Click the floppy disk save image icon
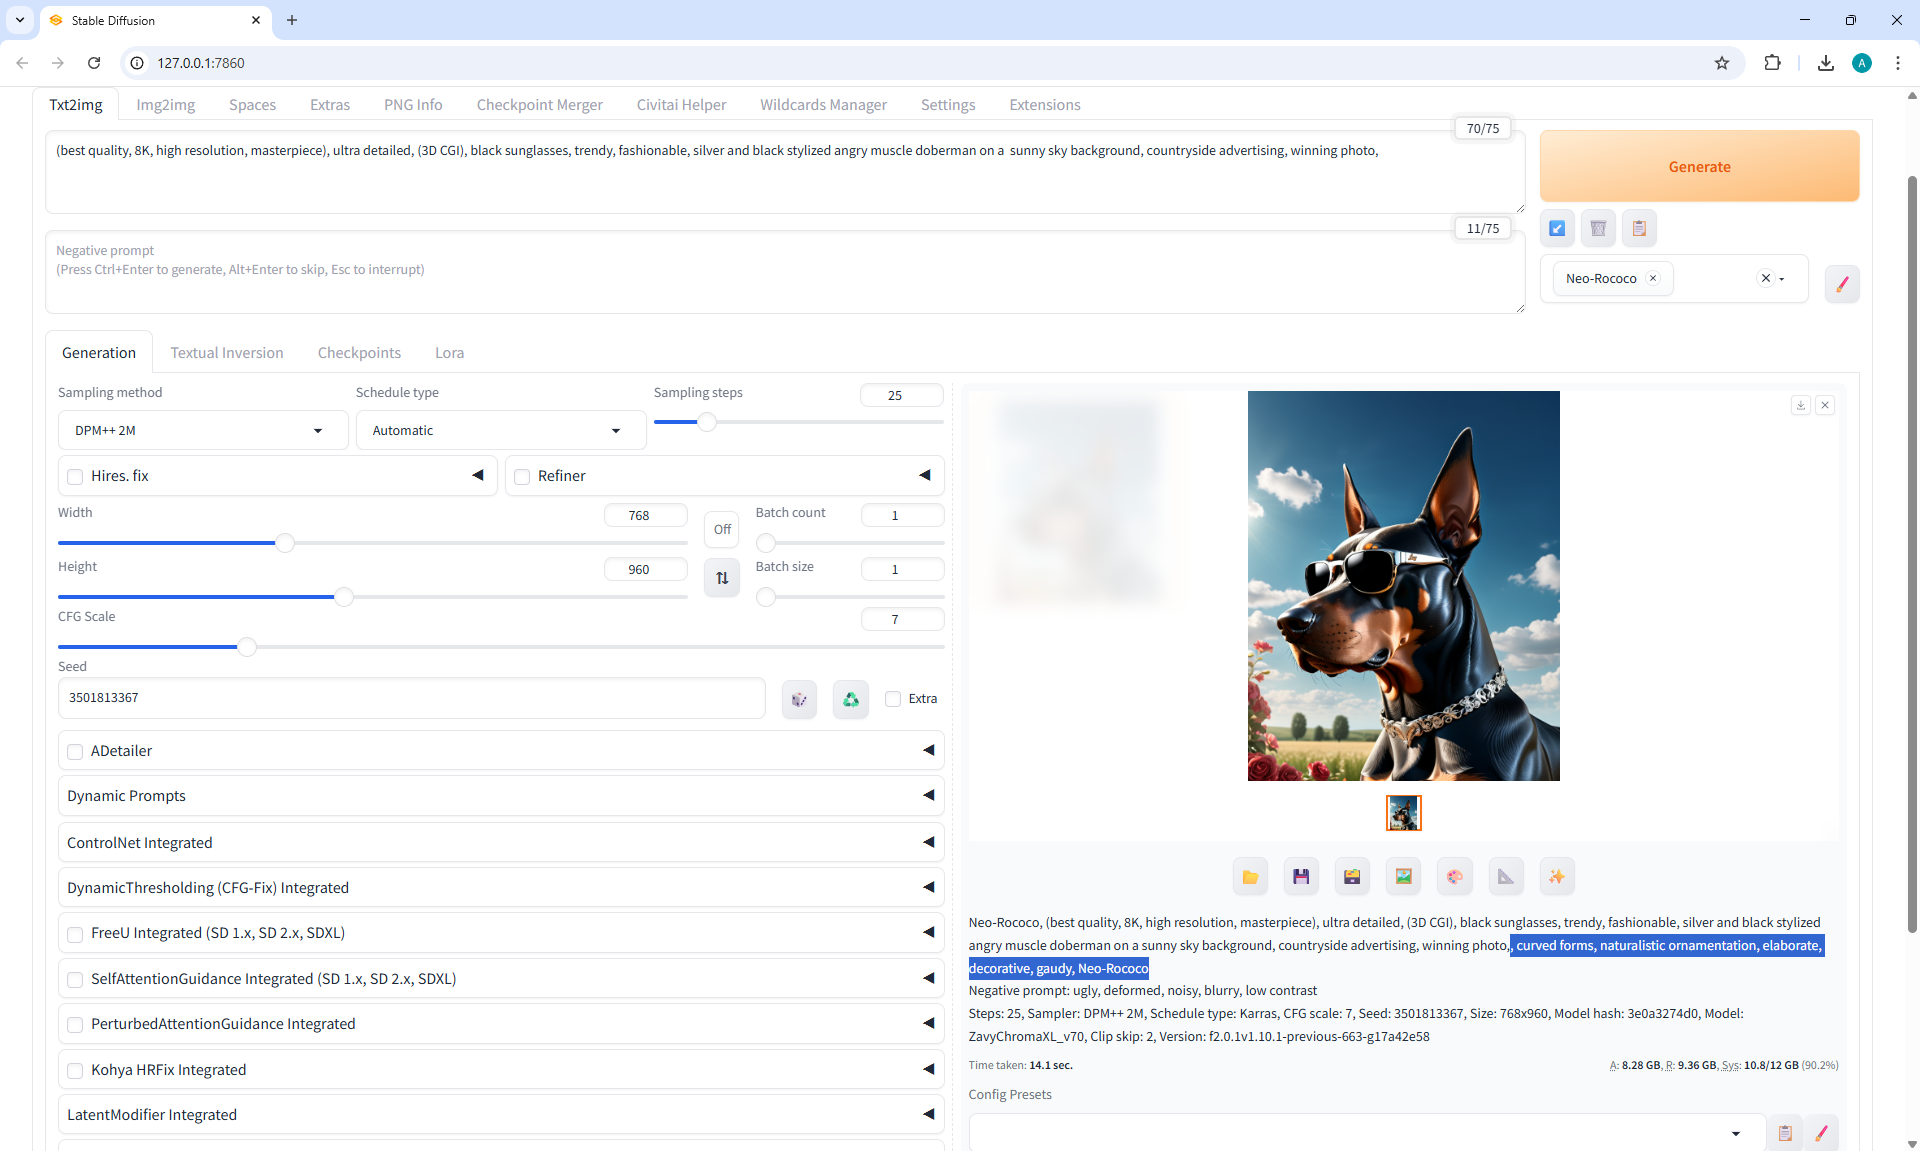The height and width of the screenshot is (1151, 1920). click(1301, 877)
